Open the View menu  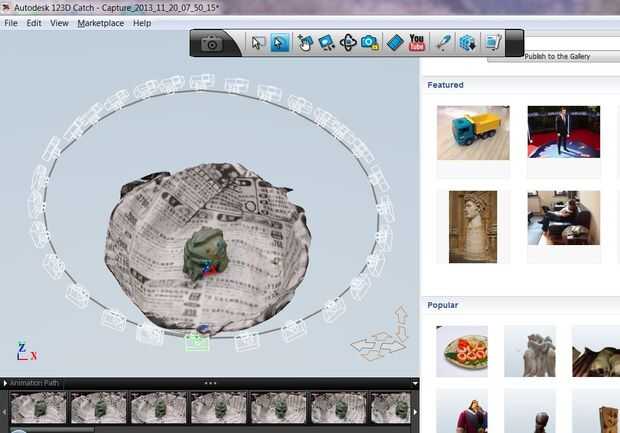click(59, 23)
